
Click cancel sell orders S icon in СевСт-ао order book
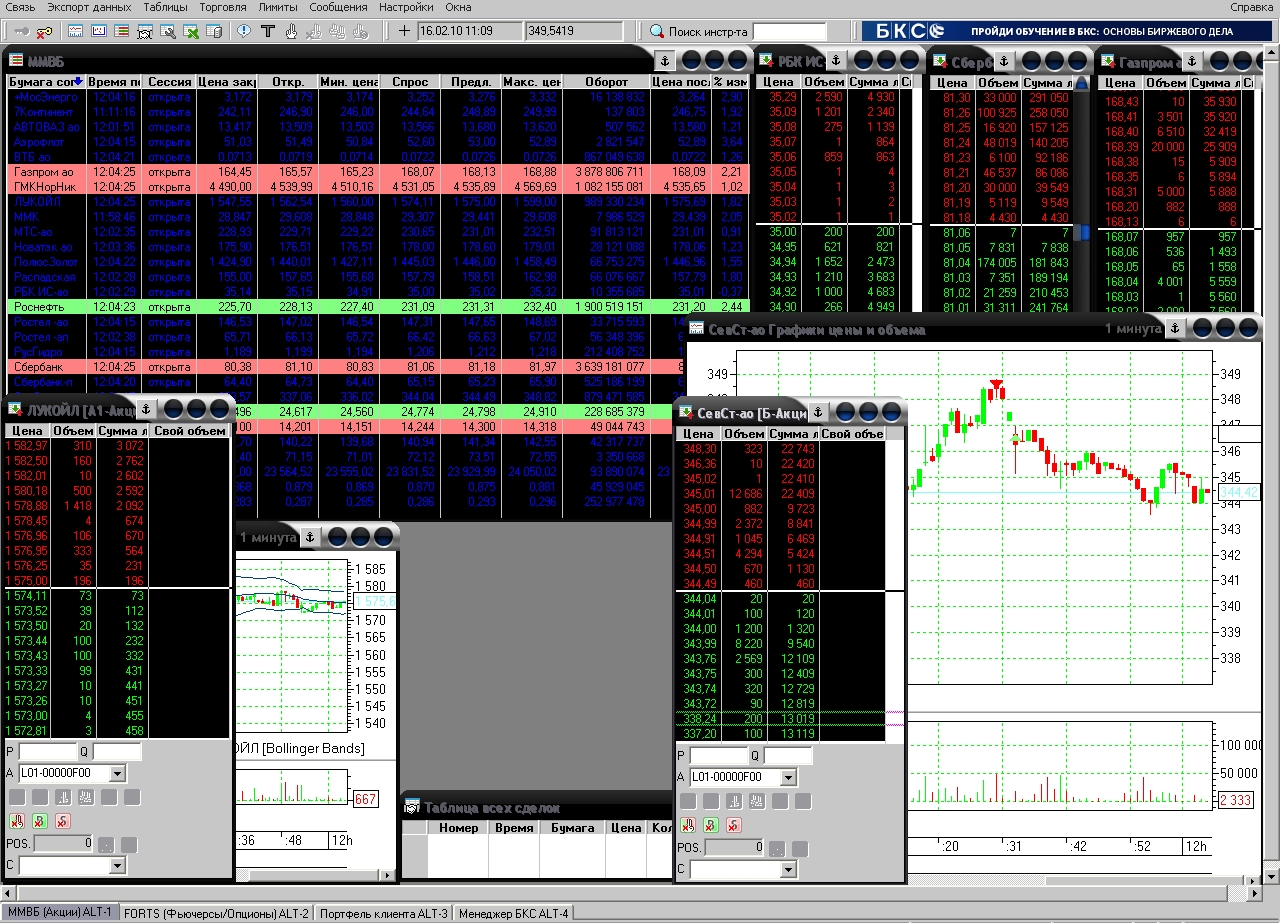[733, 825]
